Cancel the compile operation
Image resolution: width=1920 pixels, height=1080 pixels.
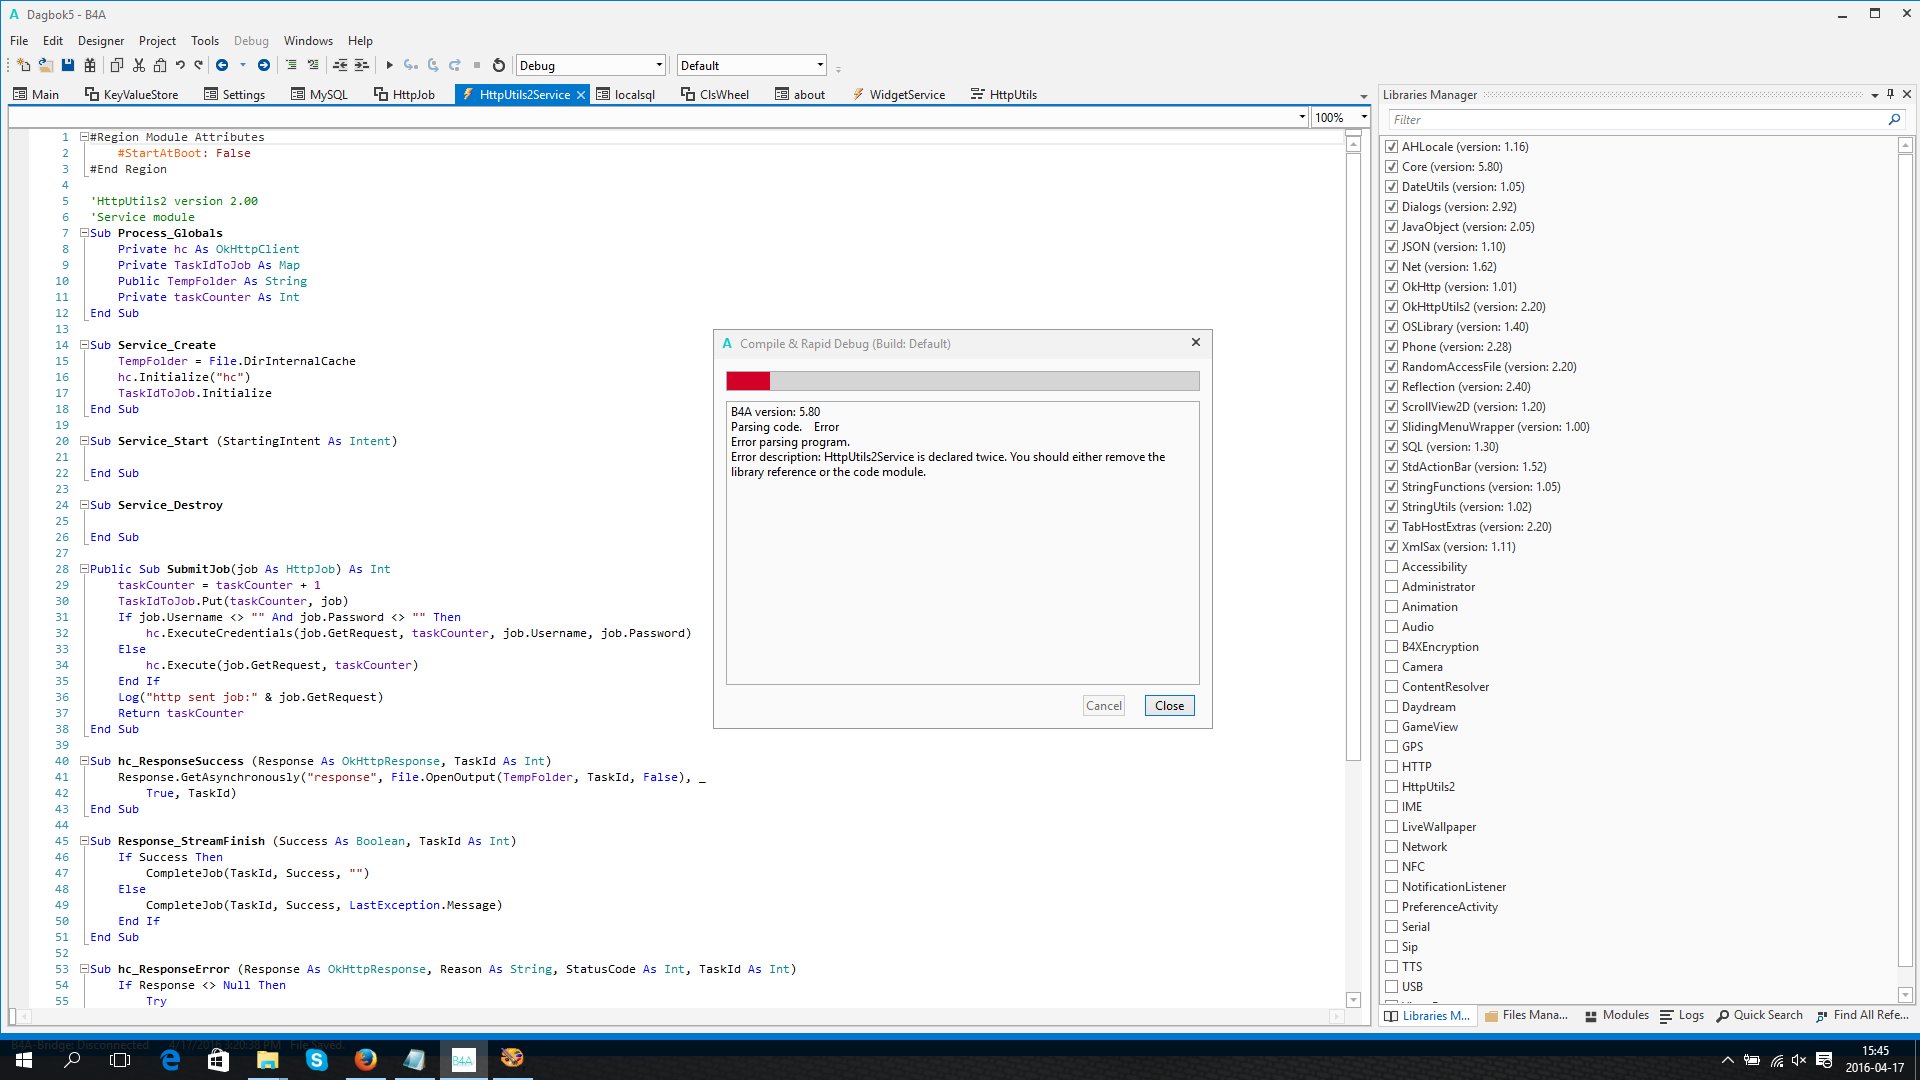coord(1103,705)
